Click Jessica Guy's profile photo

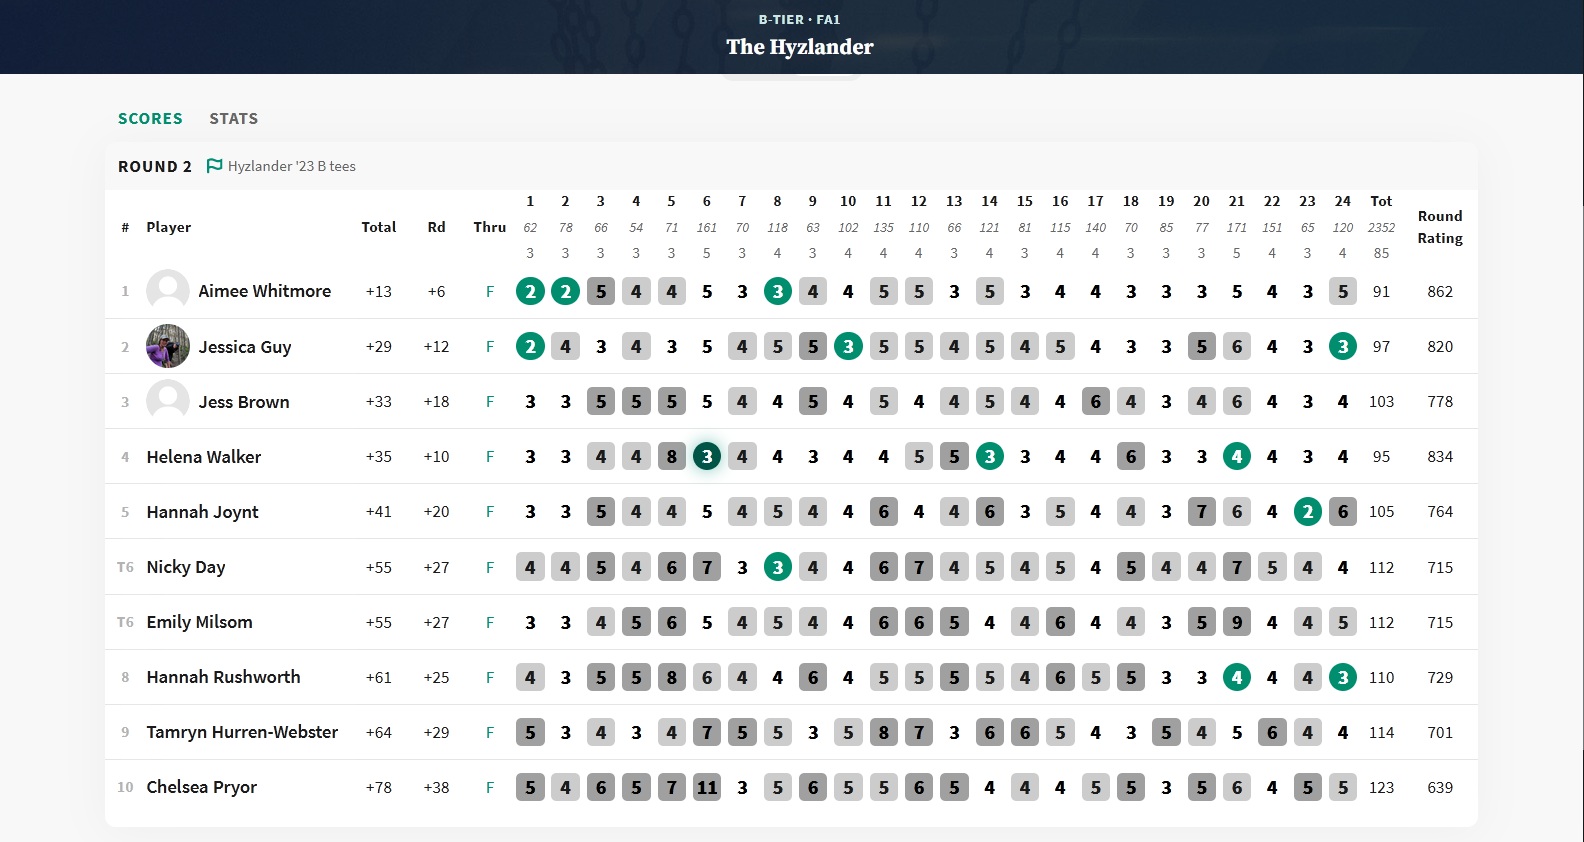168,346
